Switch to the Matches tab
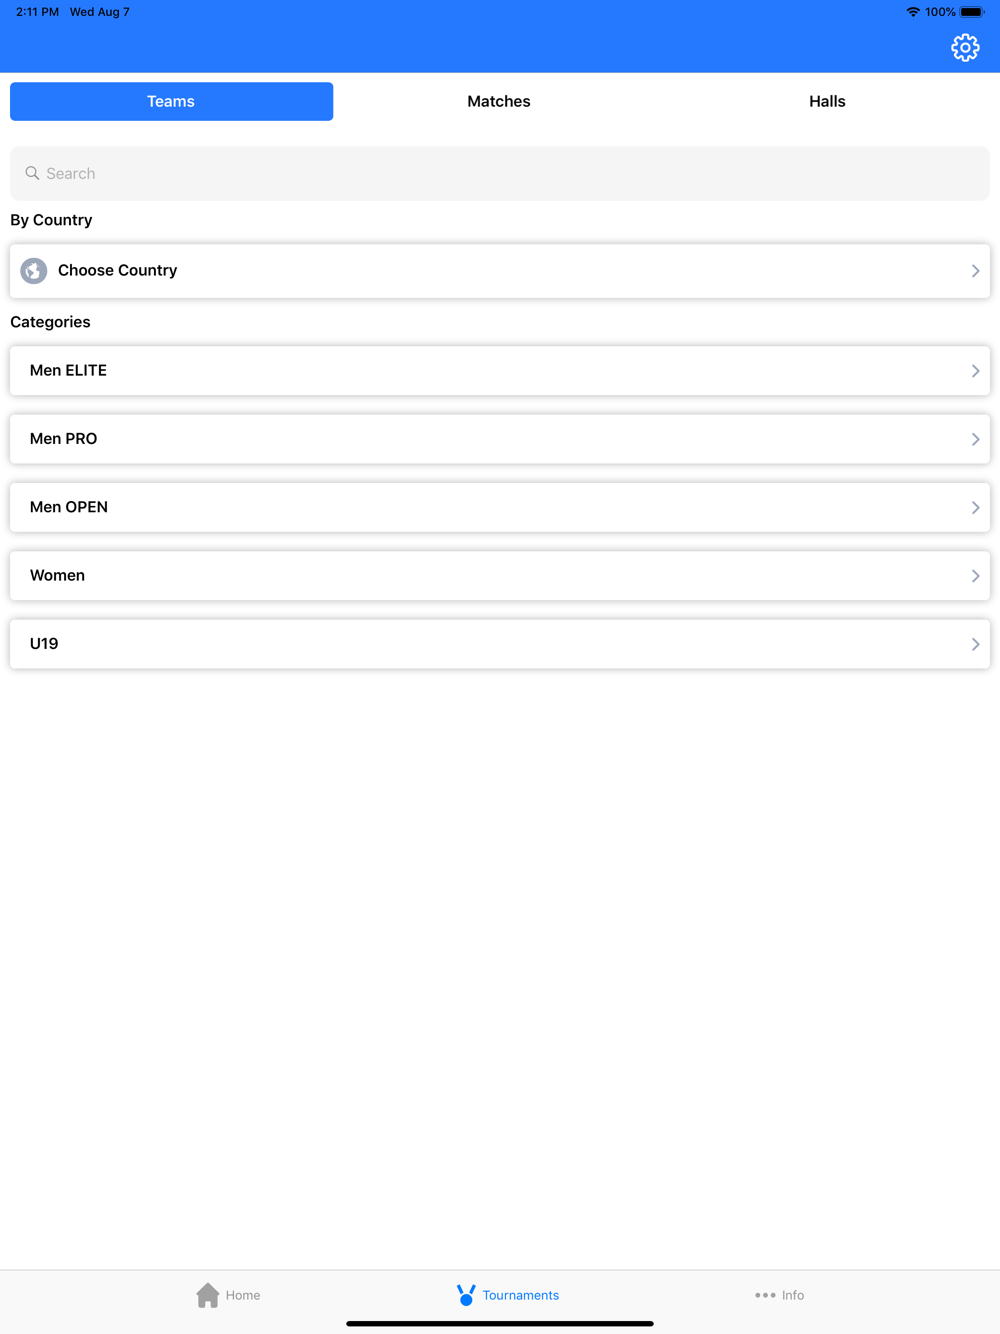Screen dimensions: 1000x1334 [x=499, y=101]
